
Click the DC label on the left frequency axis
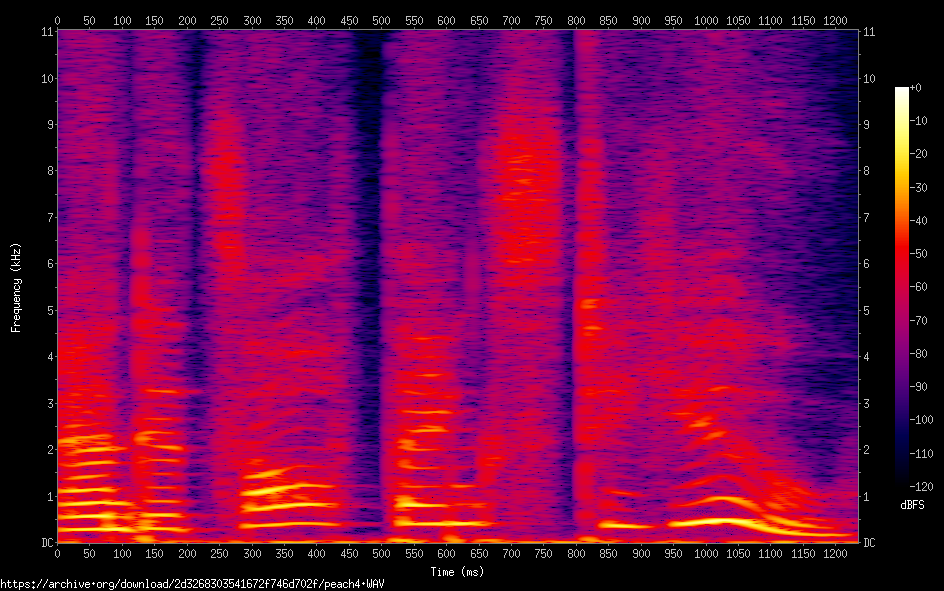tap(45, 543)
